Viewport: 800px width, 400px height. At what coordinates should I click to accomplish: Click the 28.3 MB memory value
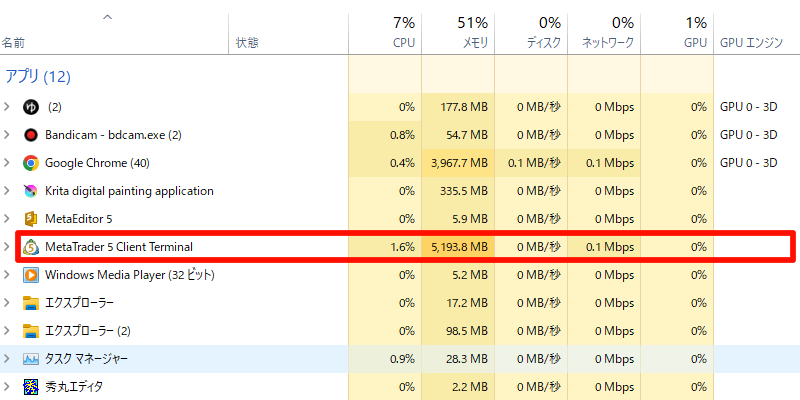click(x=466, y=359)
